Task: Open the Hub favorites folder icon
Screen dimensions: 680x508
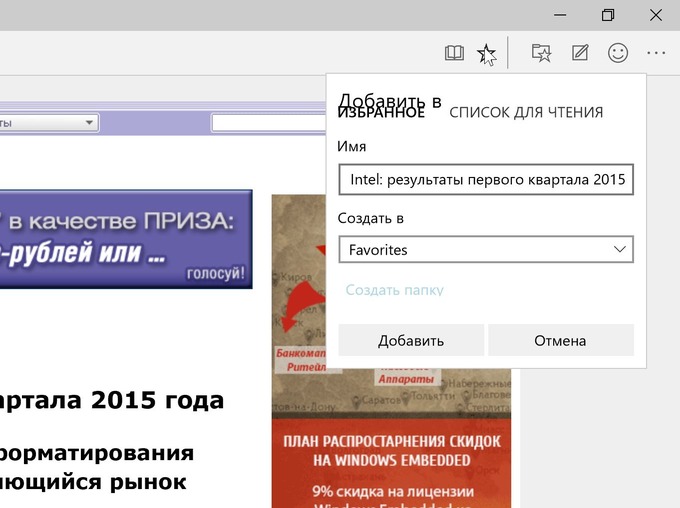Action: click(541, 53)
